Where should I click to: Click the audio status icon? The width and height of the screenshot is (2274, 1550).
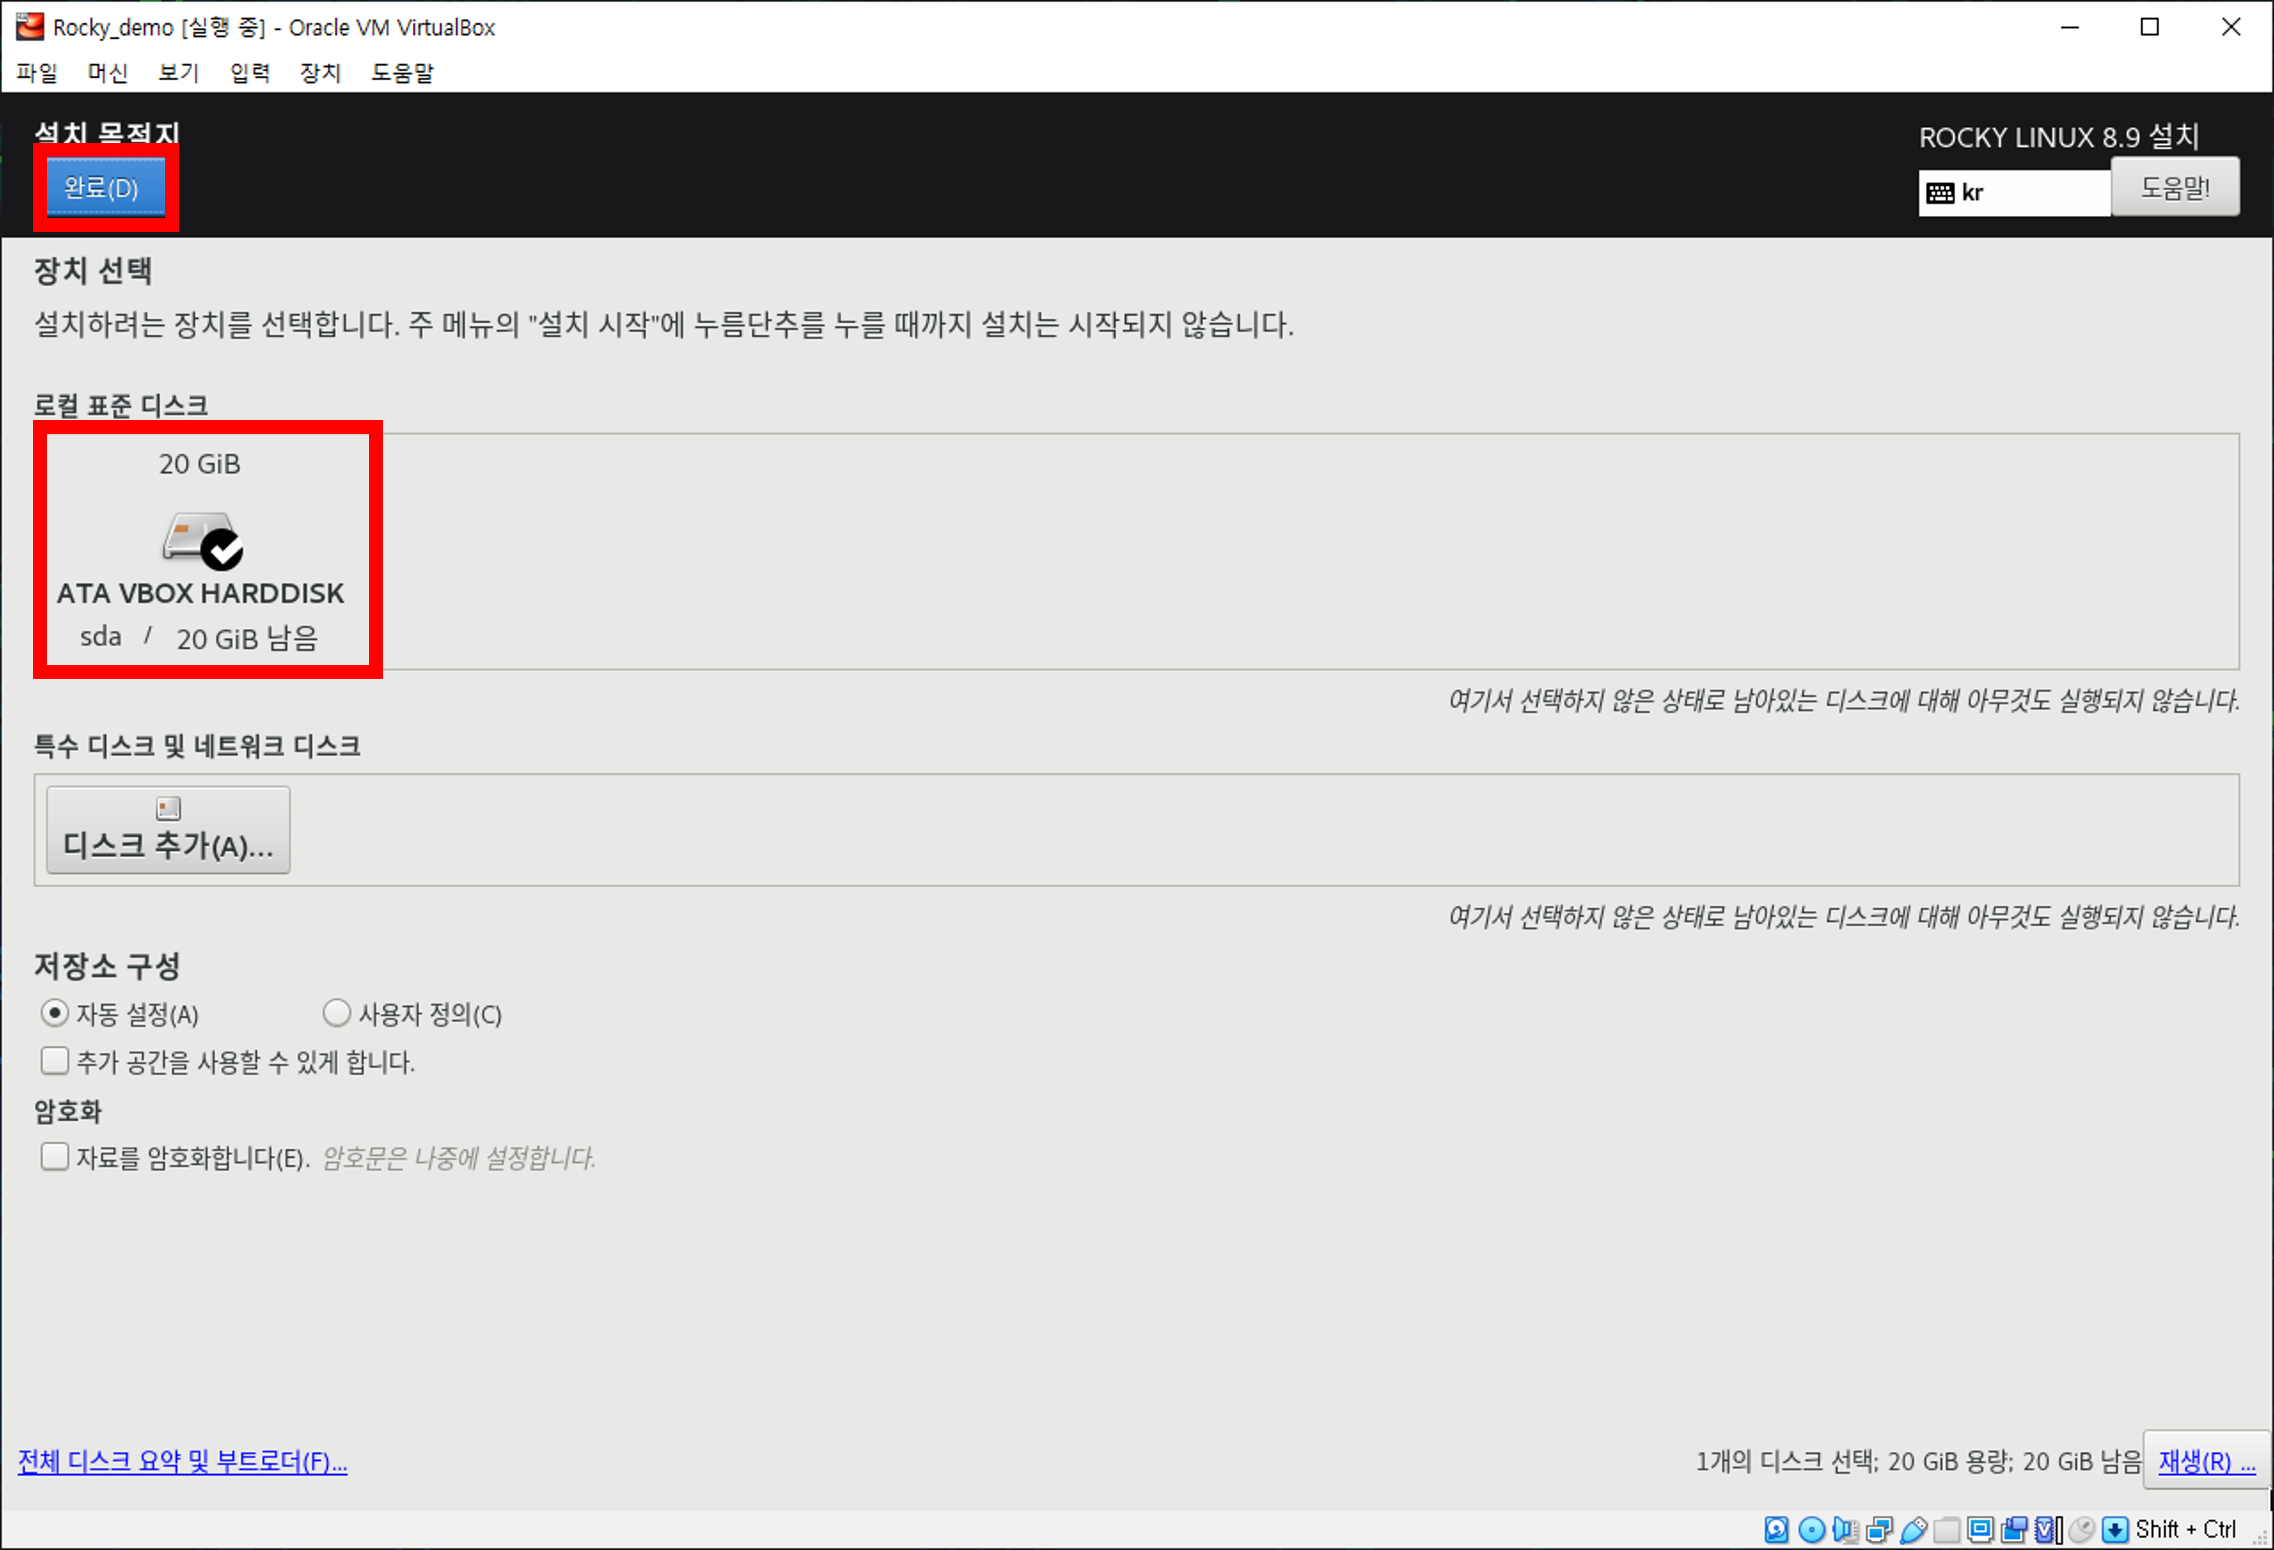point(1844,1529)
